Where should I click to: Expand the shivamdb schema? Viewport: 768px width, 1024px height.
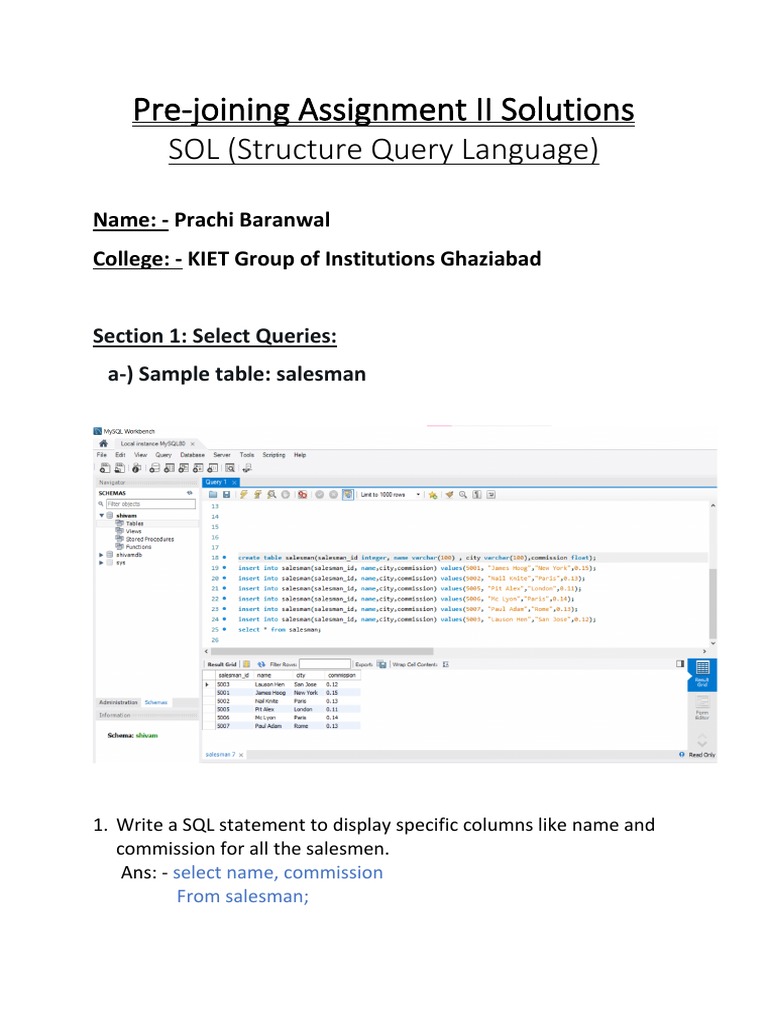[100, 555]
